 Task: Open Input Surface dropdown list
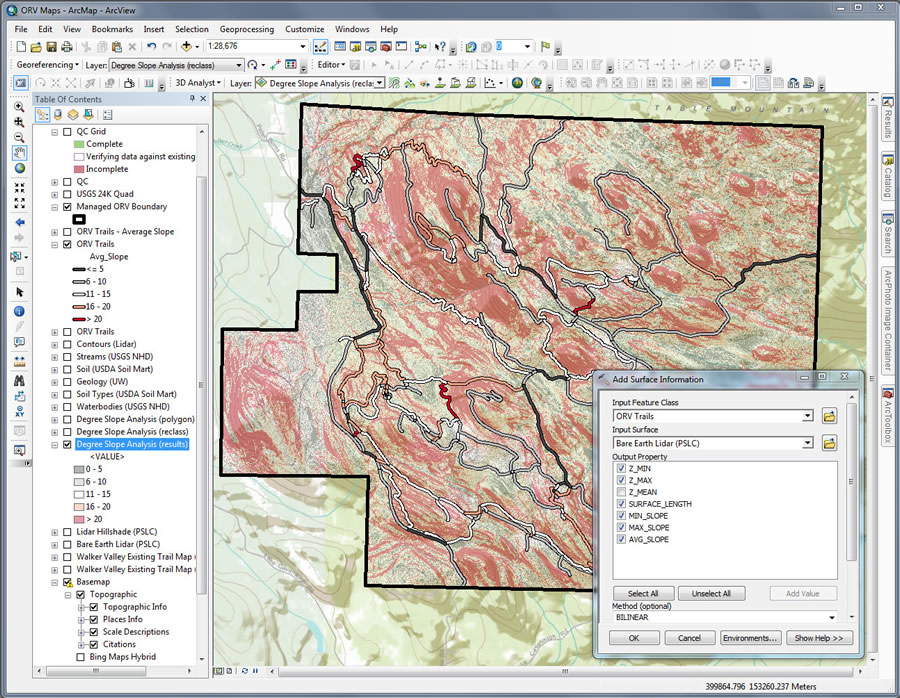(807, 442)
